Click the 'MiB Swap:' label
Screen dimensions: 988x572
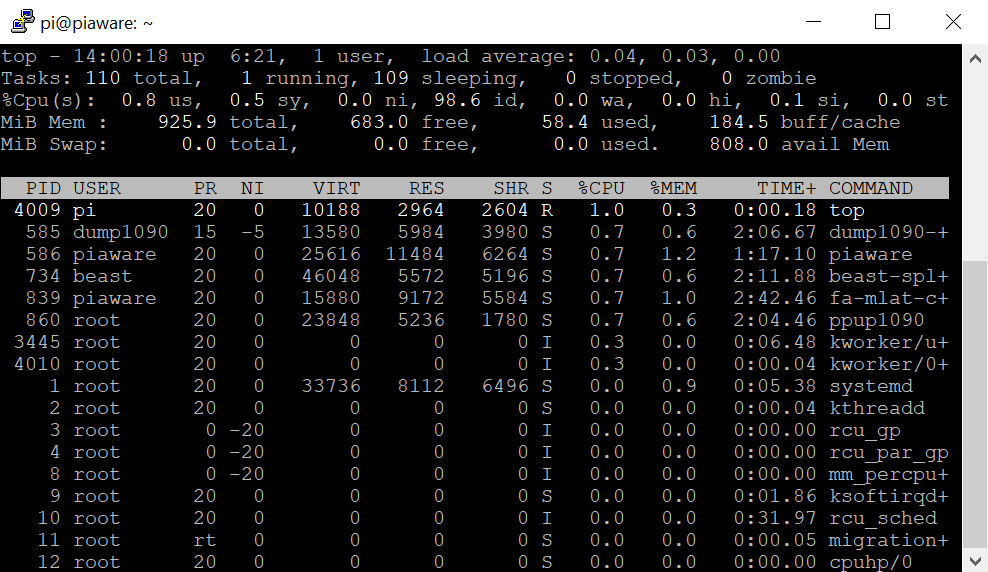(54, 144)
